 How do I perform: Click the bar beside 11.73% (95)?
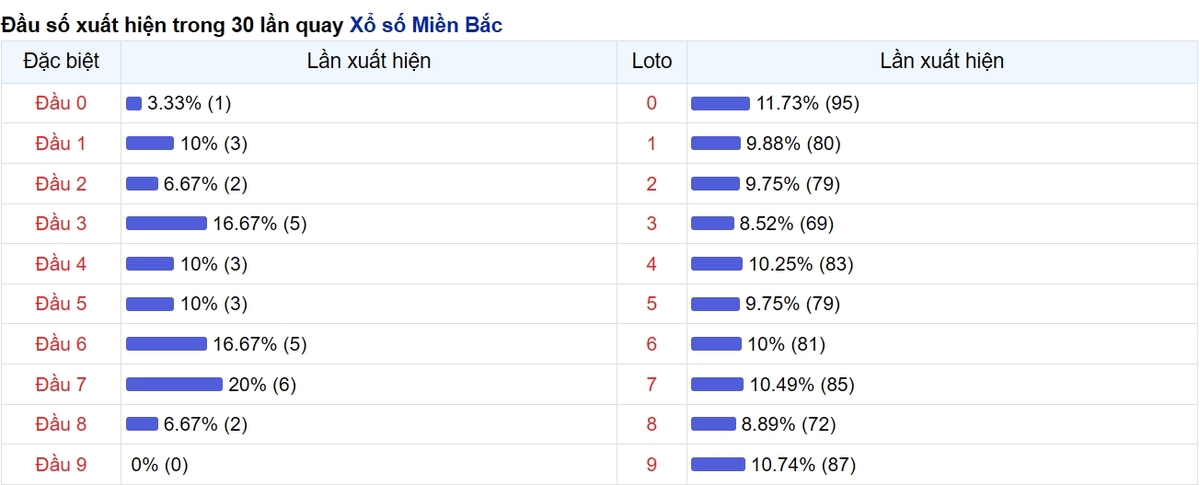click(720, 103)
